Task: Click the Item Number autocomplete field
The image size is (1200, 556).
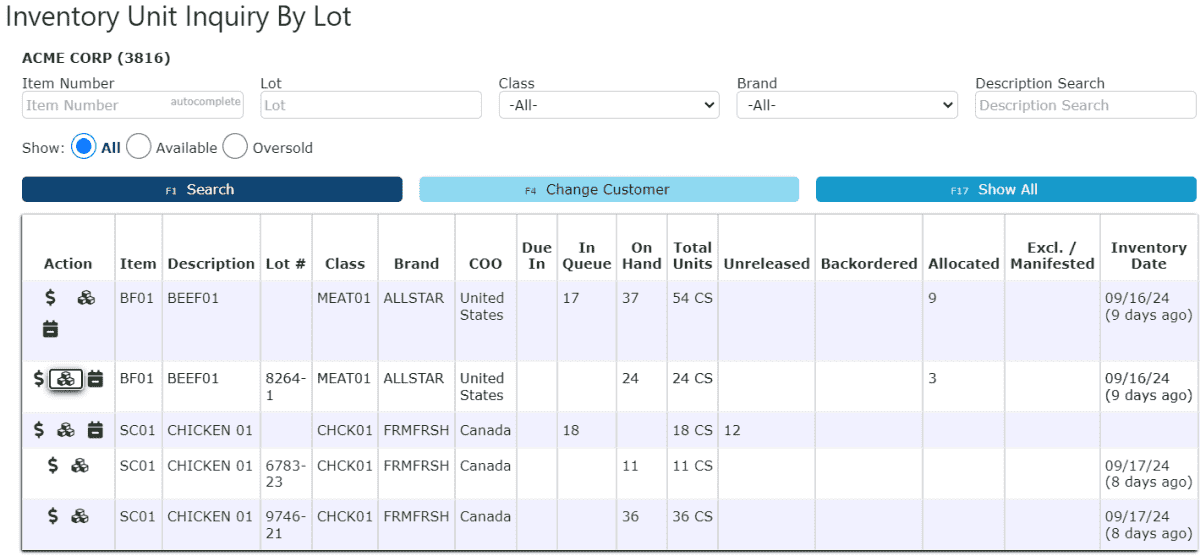Action: [x=133, y=105]
